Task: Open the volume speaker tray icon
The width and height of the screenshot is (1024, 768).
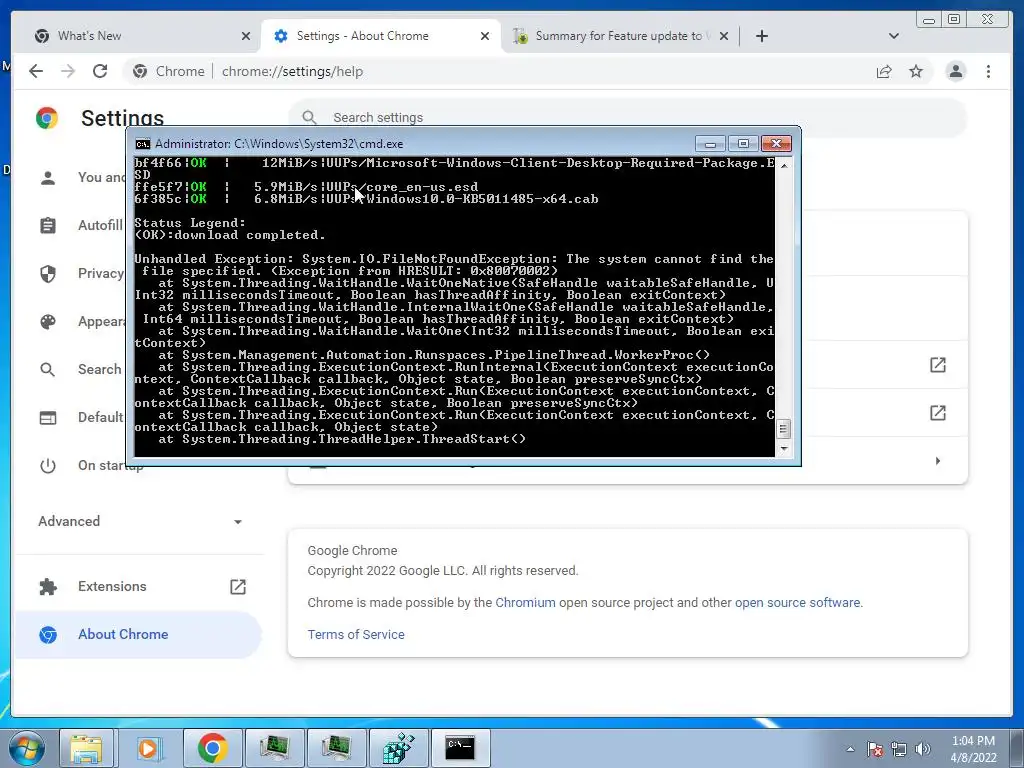Action: (x=922, y=749)
